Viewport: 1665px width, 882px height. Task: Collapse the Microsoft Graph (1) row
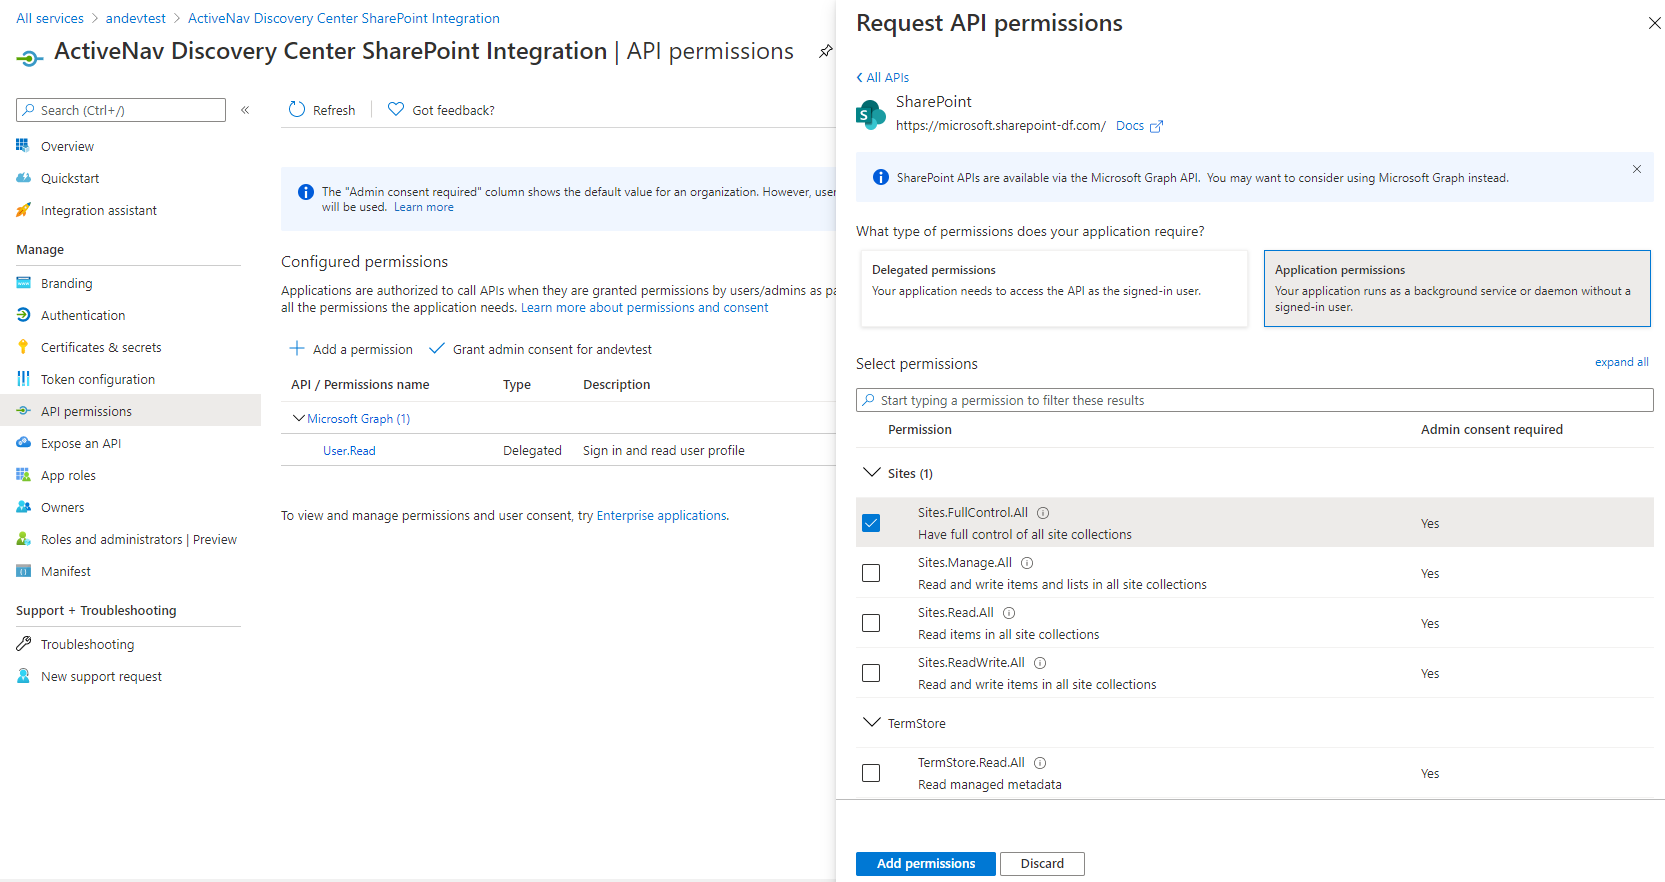tap(298, 418)
